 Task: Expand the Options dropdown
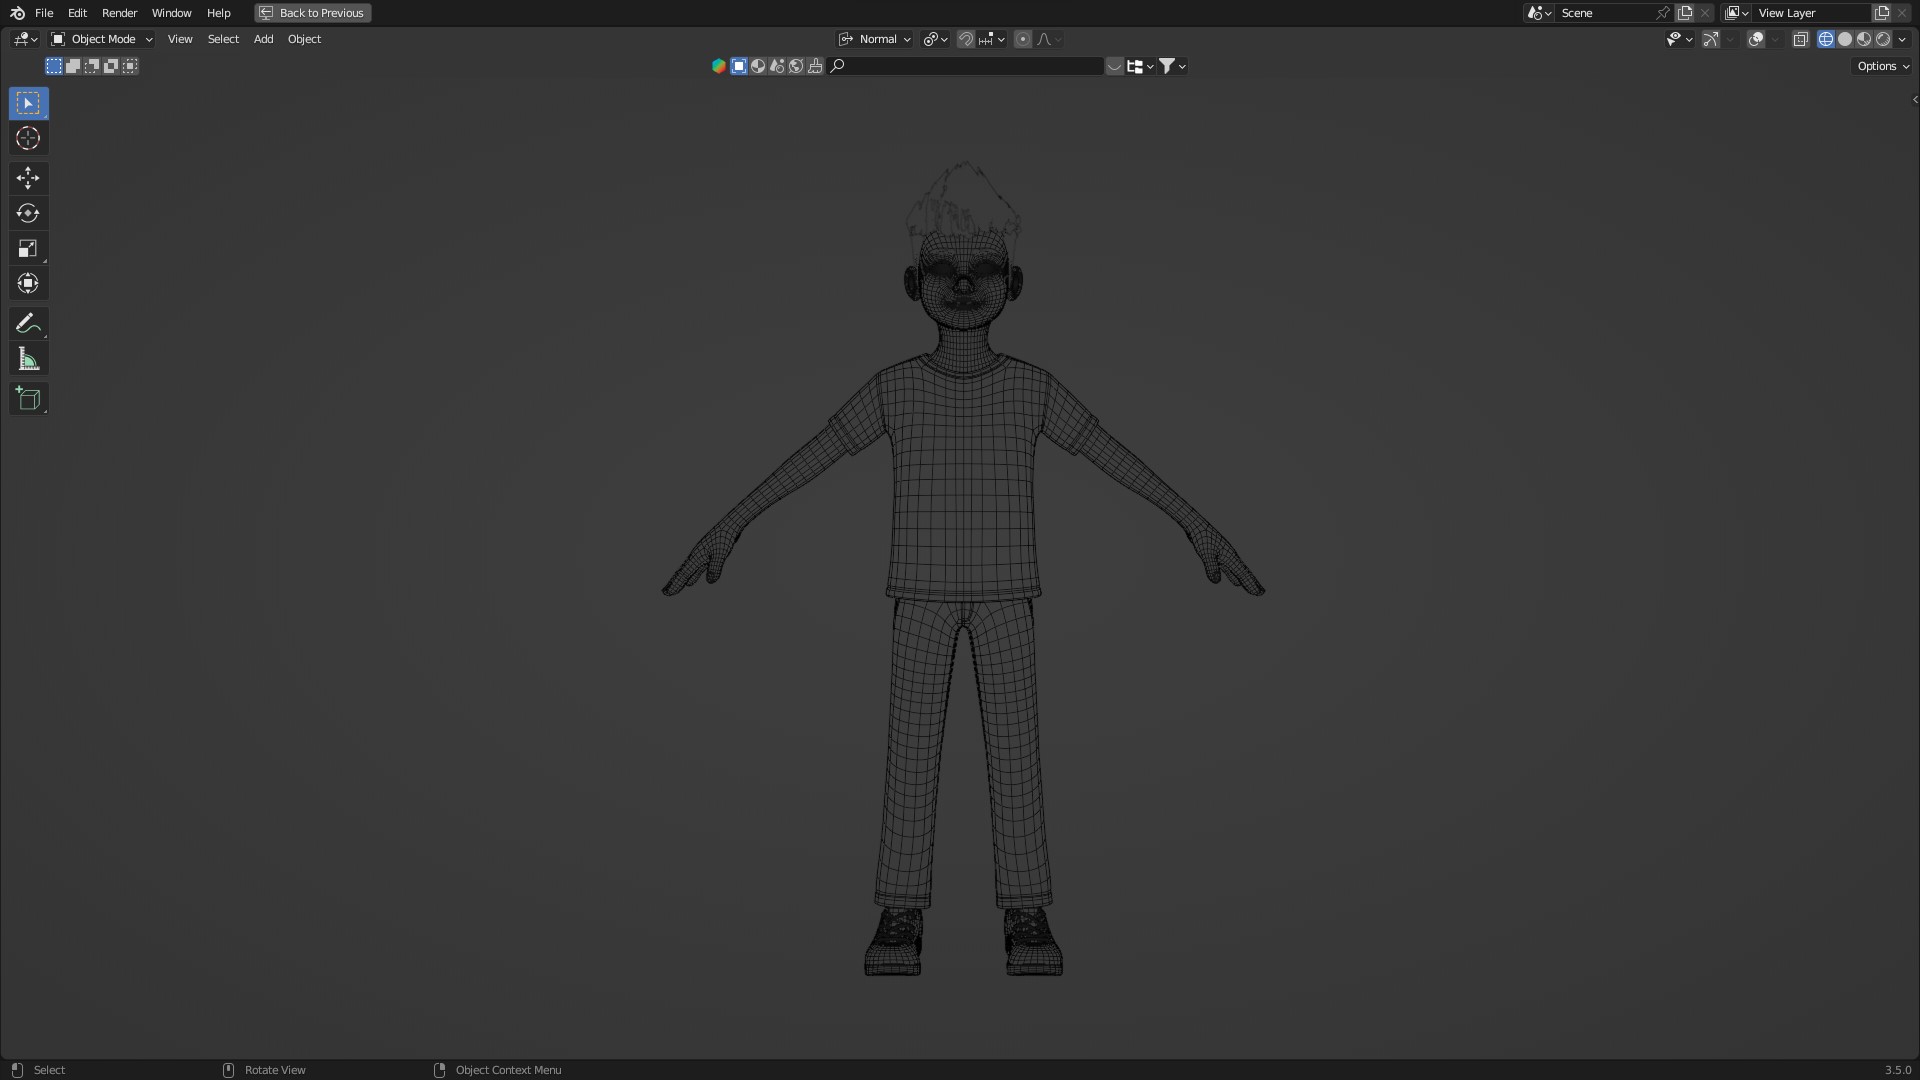1882,66
